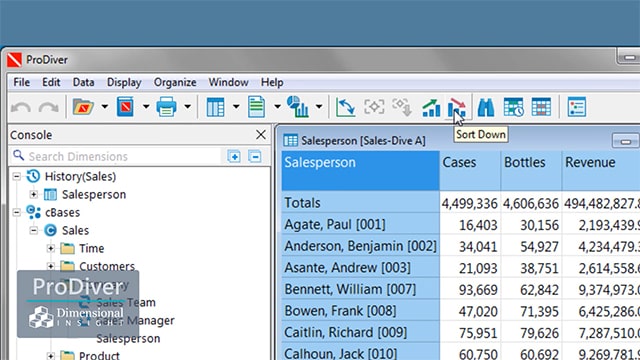Expand the Salesperson node under History
Image resolution: width=640 pixels, height=360 pixels.
[x=33, y=194]
